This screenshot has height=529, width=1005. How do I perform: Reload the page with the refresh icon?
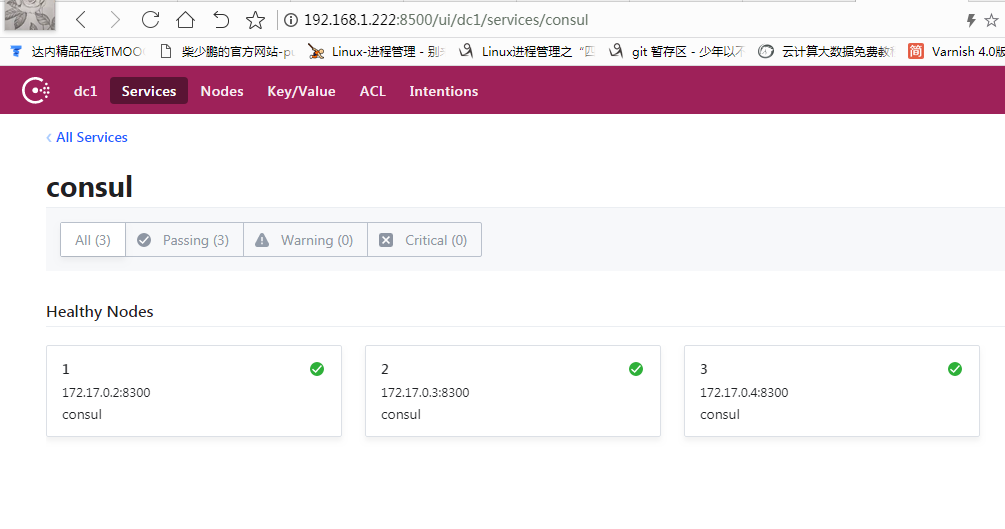click(x=150, y=20)
